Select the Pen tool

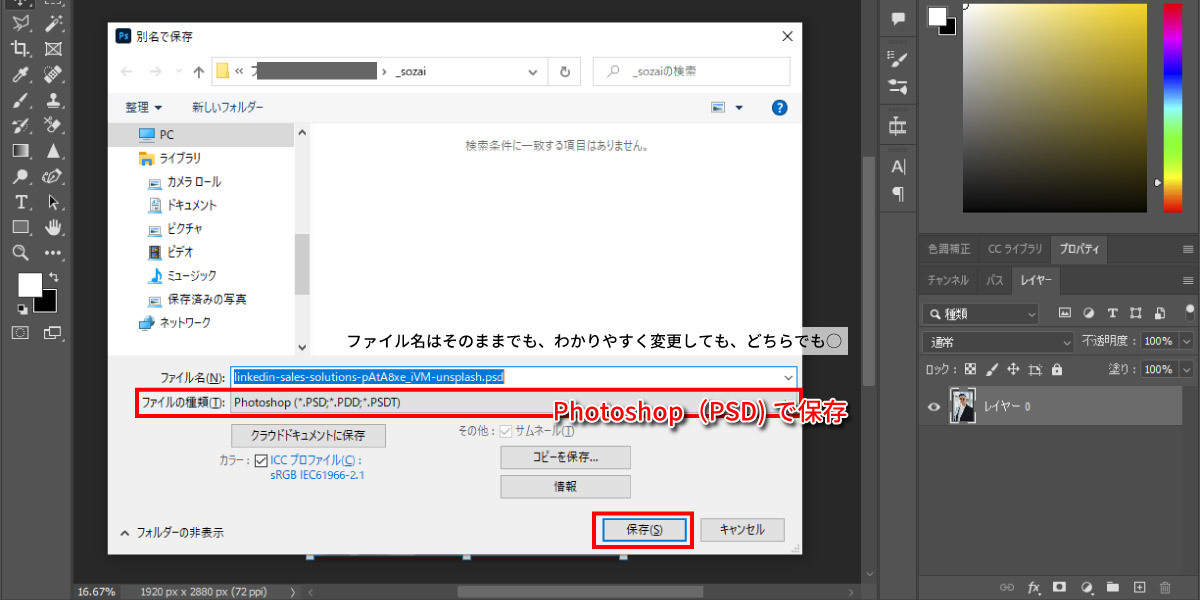tap(53, 178)
